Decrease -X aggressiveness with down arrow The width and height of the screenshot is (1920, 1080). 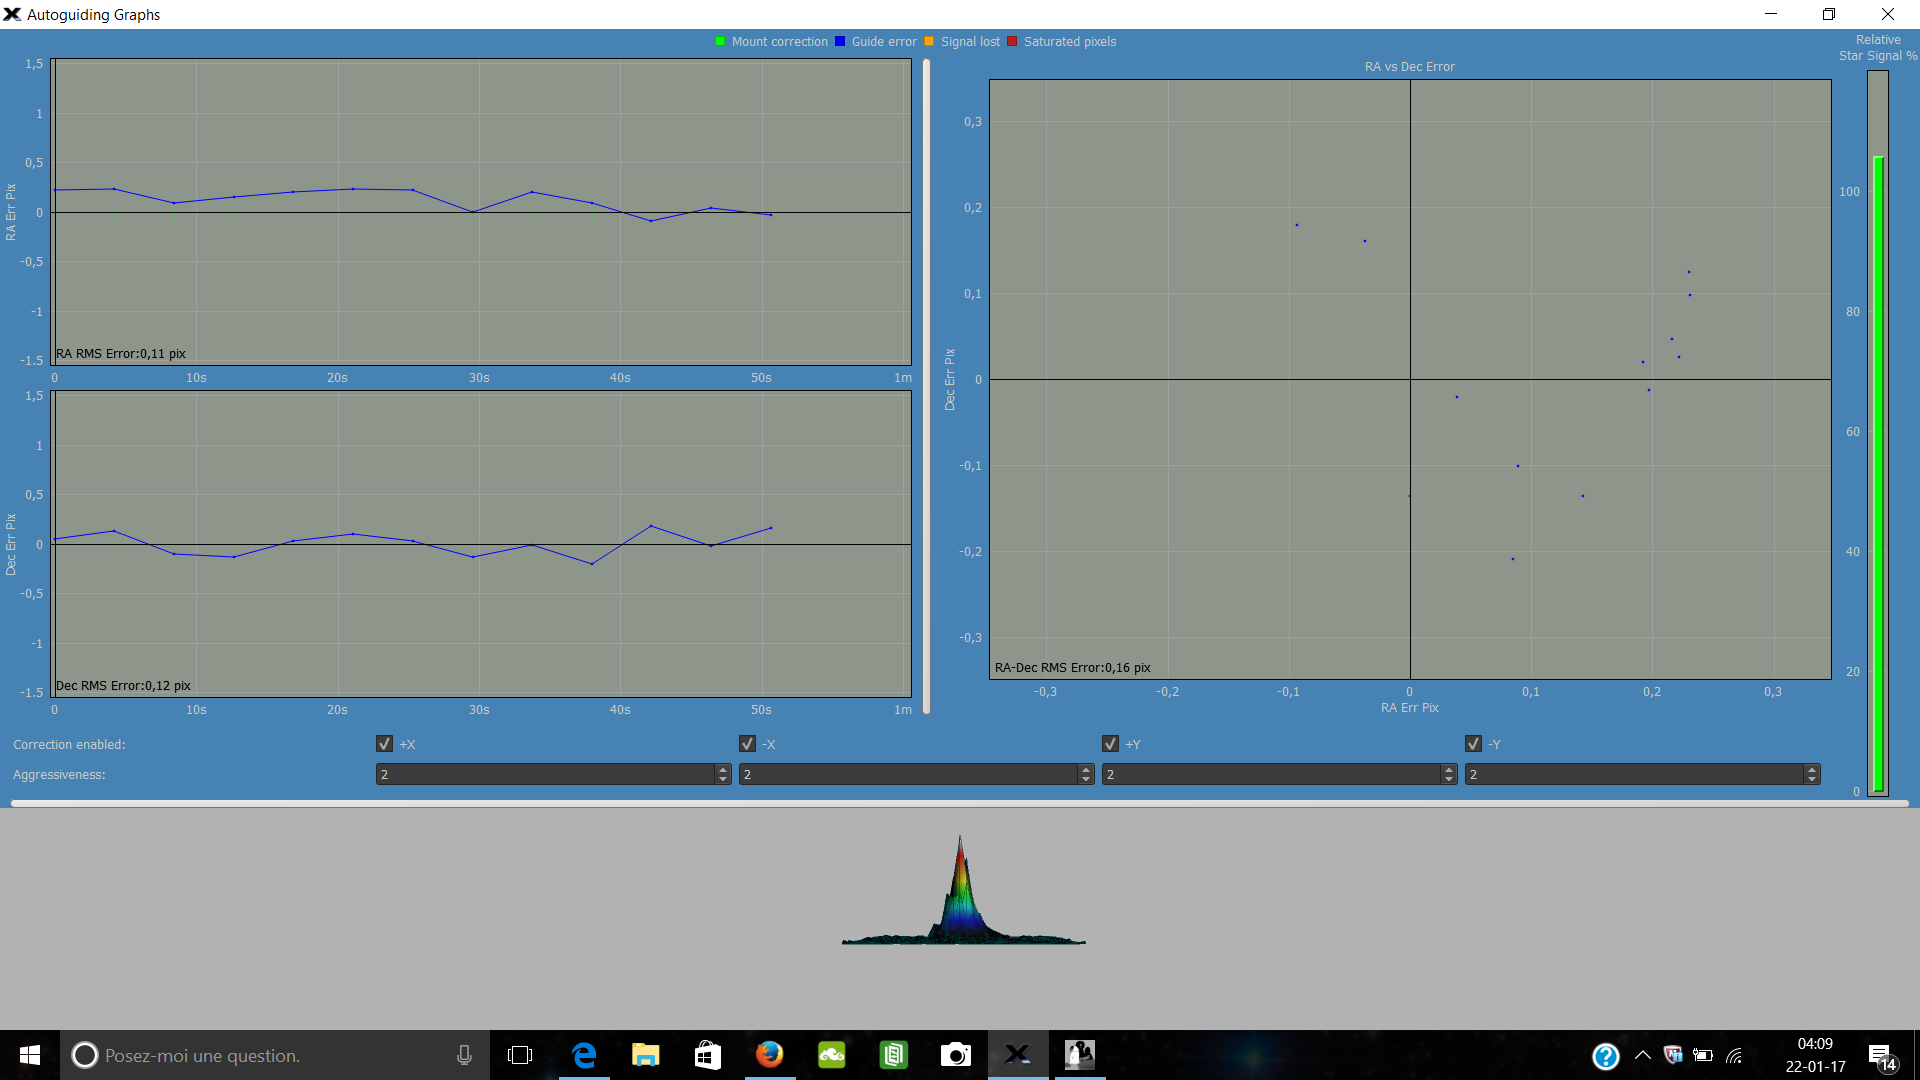point(1086,779)
